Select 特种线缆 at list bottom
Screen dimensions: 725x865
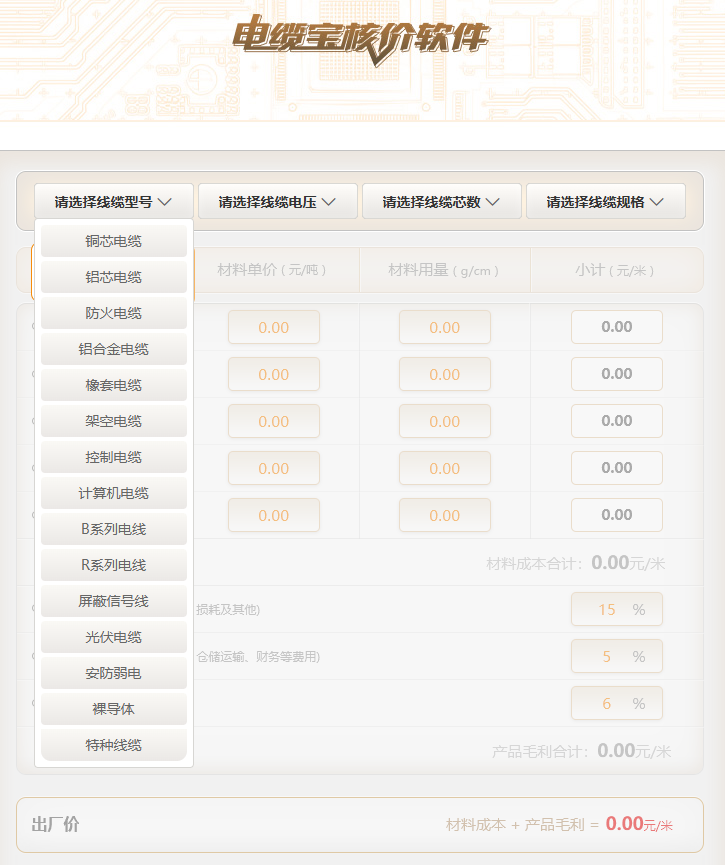tap(114, 745)
